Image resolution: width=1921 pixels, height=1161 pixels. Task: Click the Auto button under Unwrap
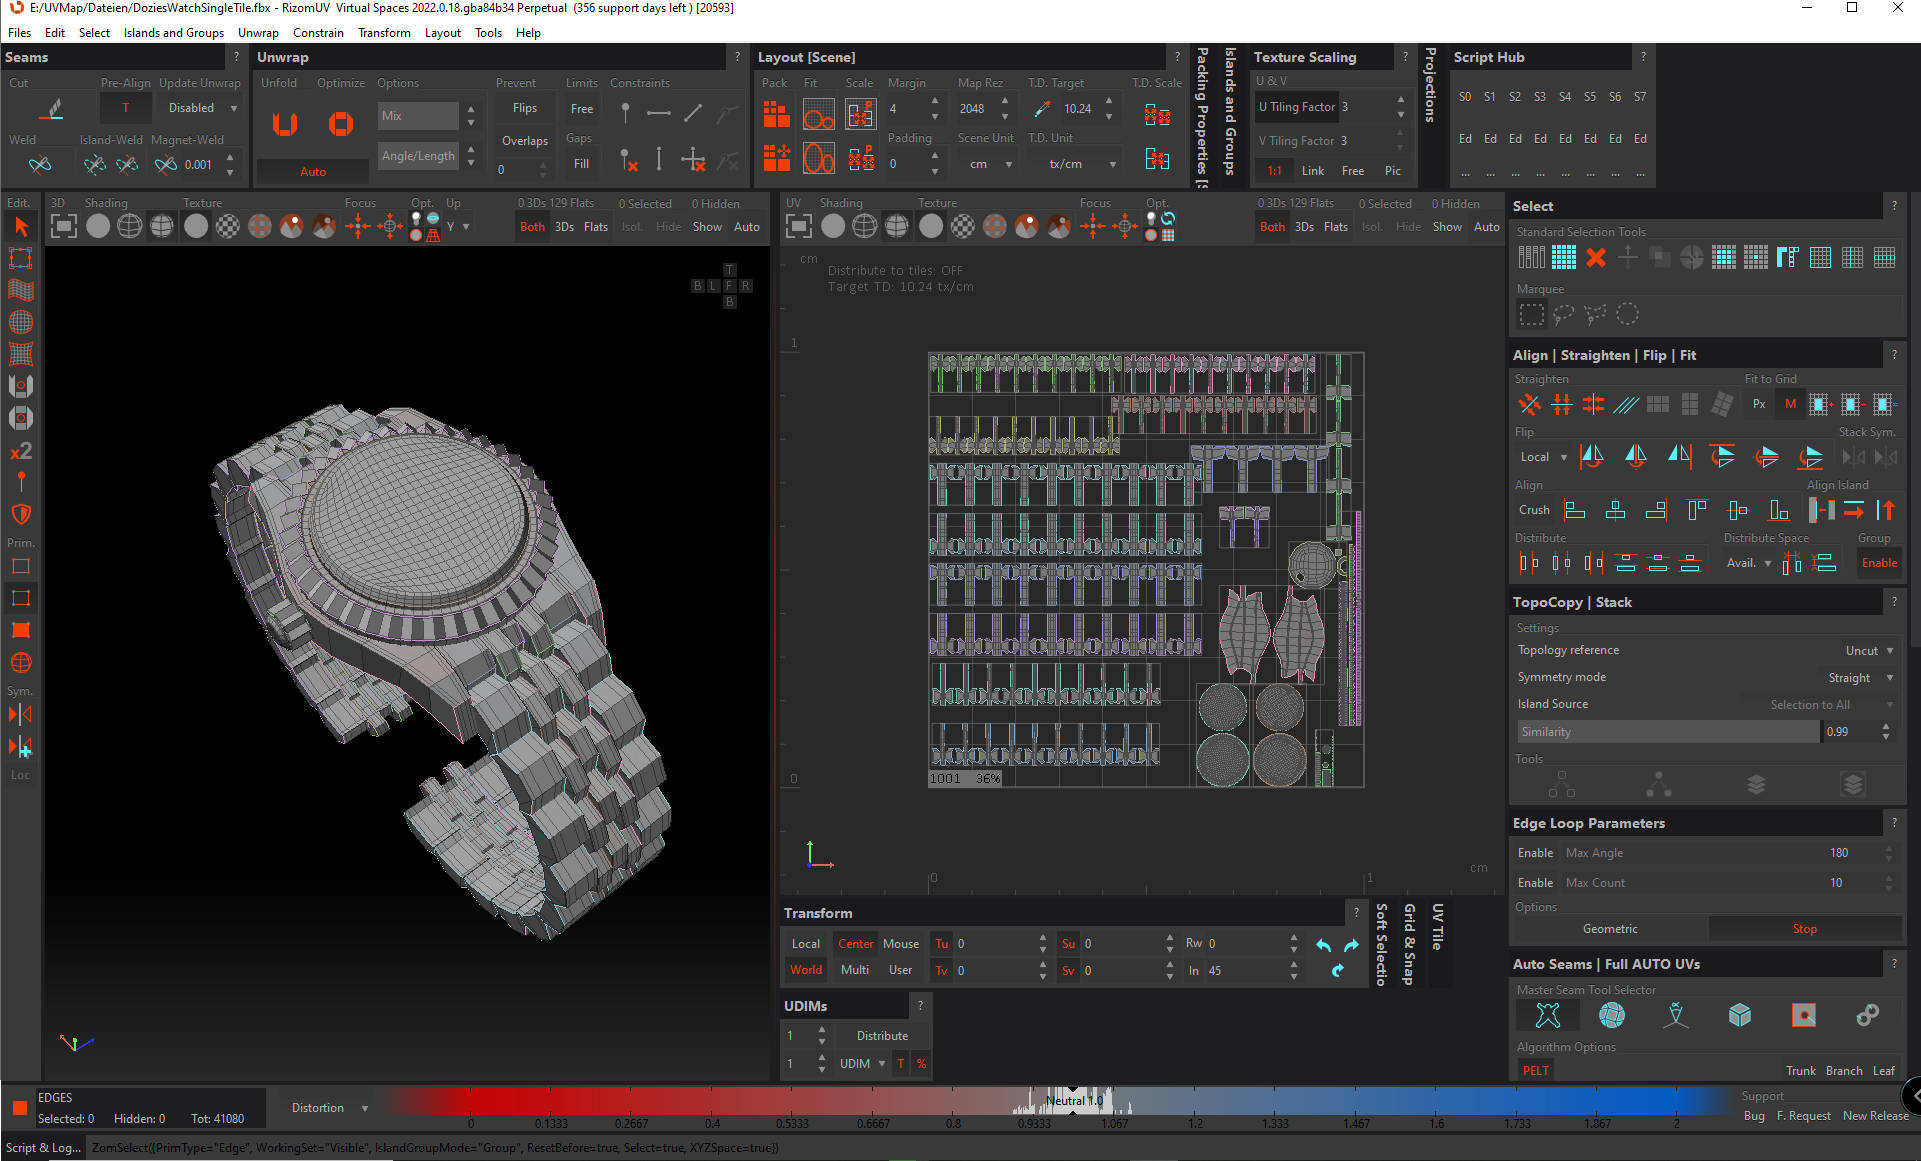coord(312,172)
